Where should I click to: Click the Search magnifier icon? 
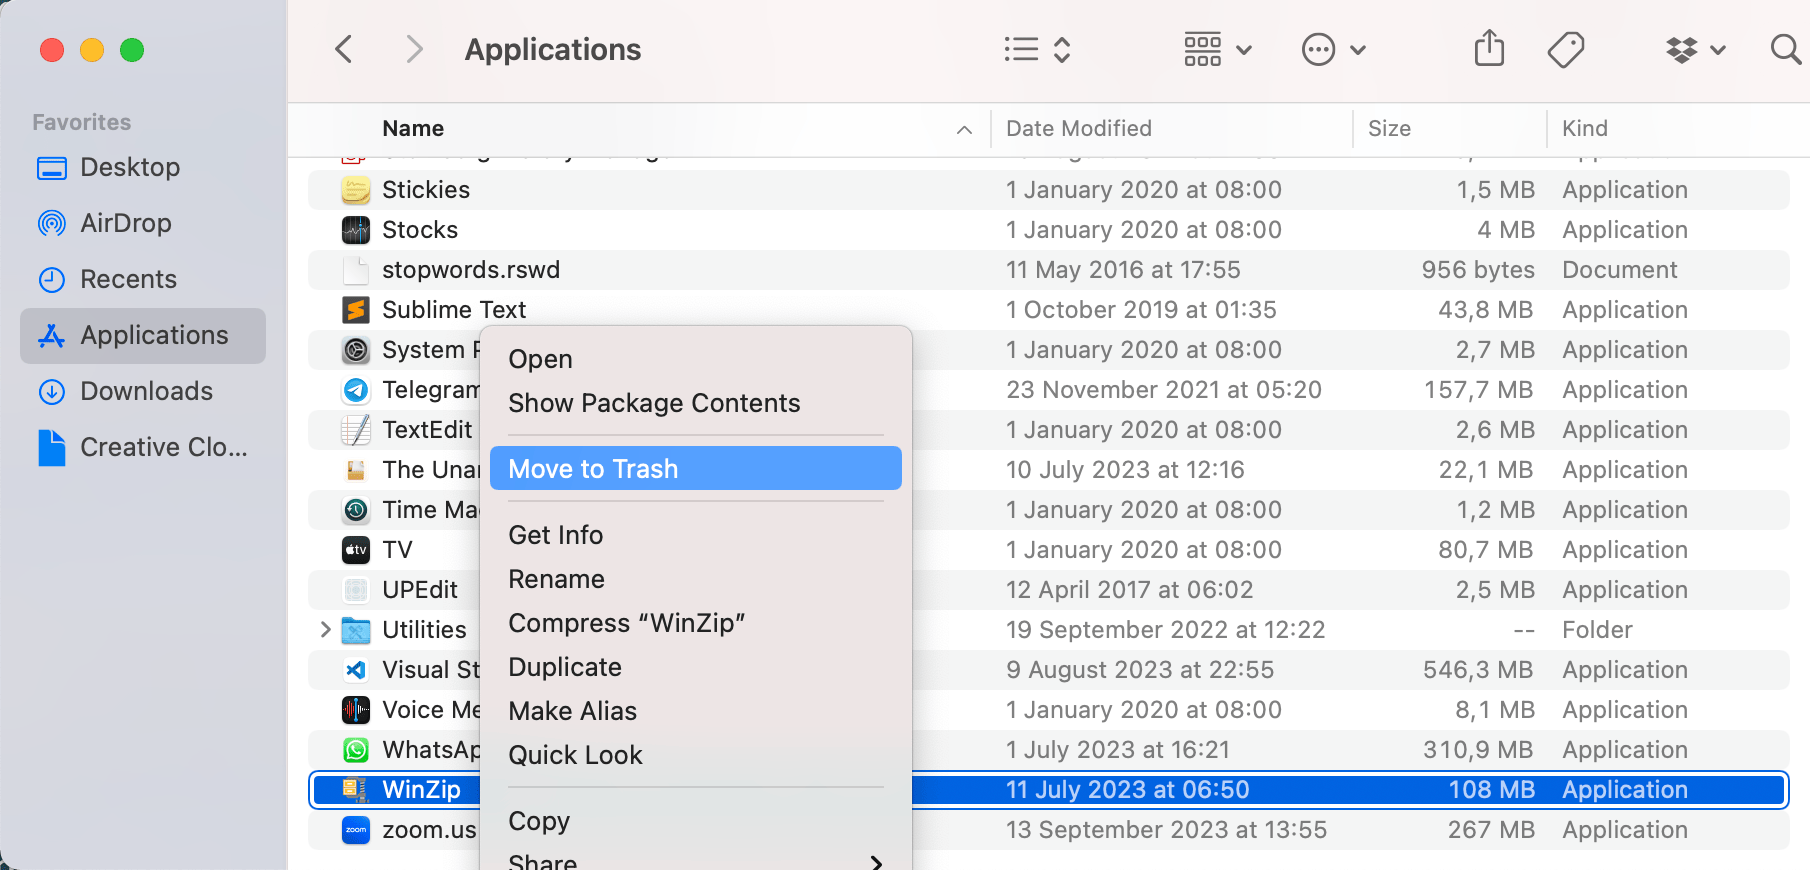click(1785, 49)
